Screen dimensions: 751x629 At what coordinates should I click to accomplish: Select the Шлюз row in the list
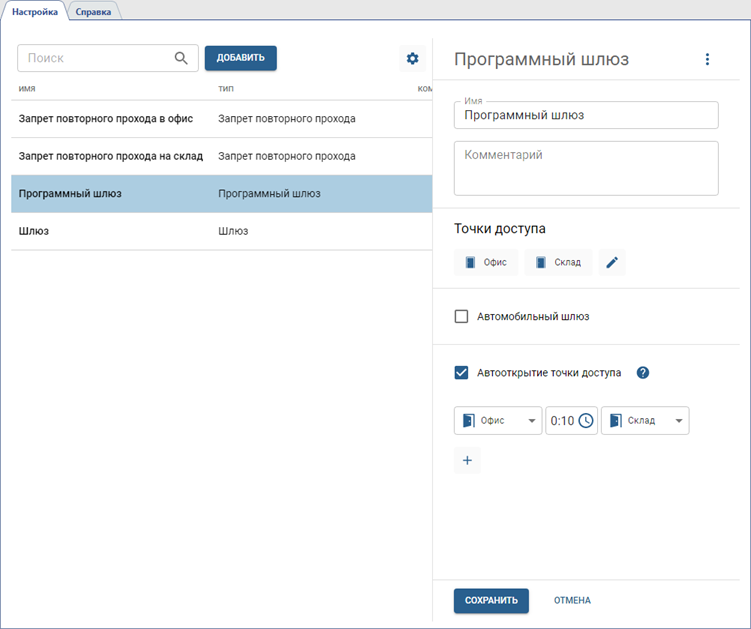click(220, 231)
